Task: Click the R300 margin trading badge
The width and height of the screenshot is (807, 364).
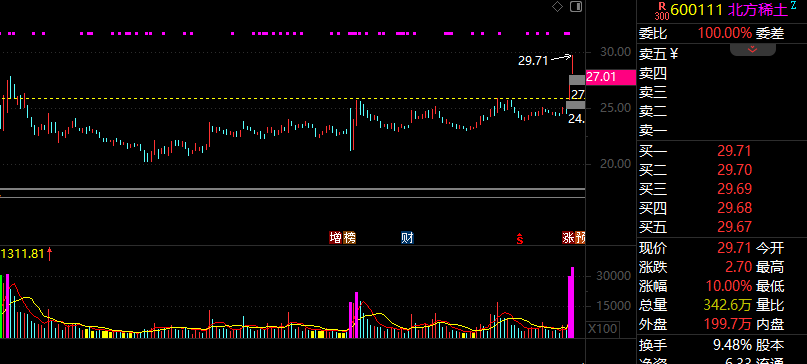Action: click(x=662, y=10)
